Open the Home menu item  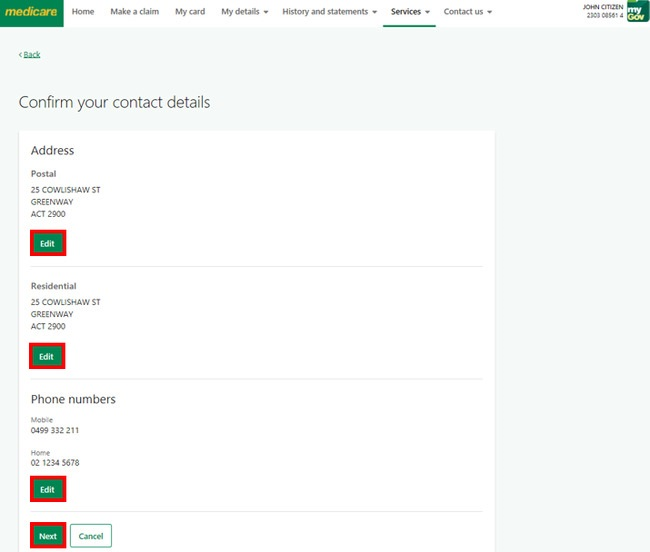pyautogui.click(x=83, y=12)
